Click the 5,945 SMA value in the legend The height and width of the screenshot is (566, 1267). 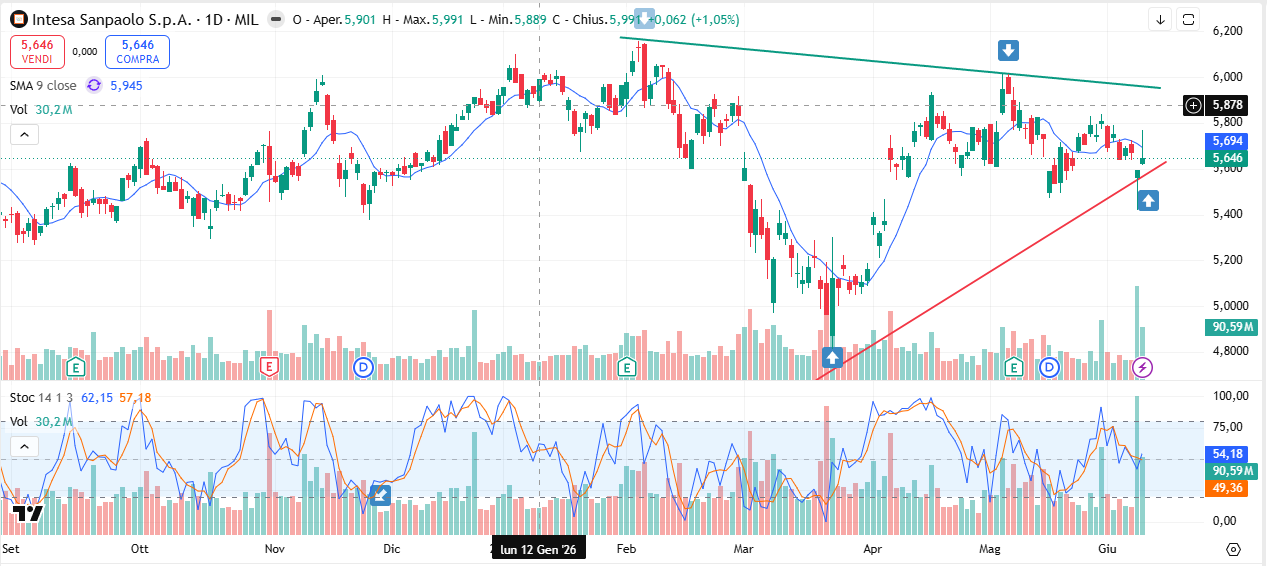pyautogui.click(x=126, y=86)
